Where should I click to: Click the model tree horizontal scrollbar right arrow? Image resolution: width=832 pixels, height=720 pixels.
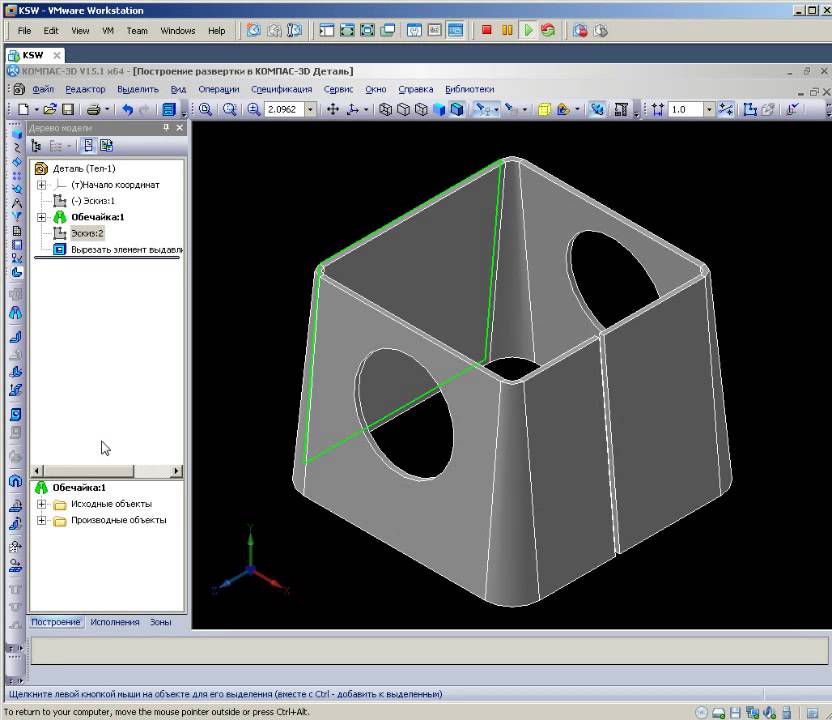178,471
